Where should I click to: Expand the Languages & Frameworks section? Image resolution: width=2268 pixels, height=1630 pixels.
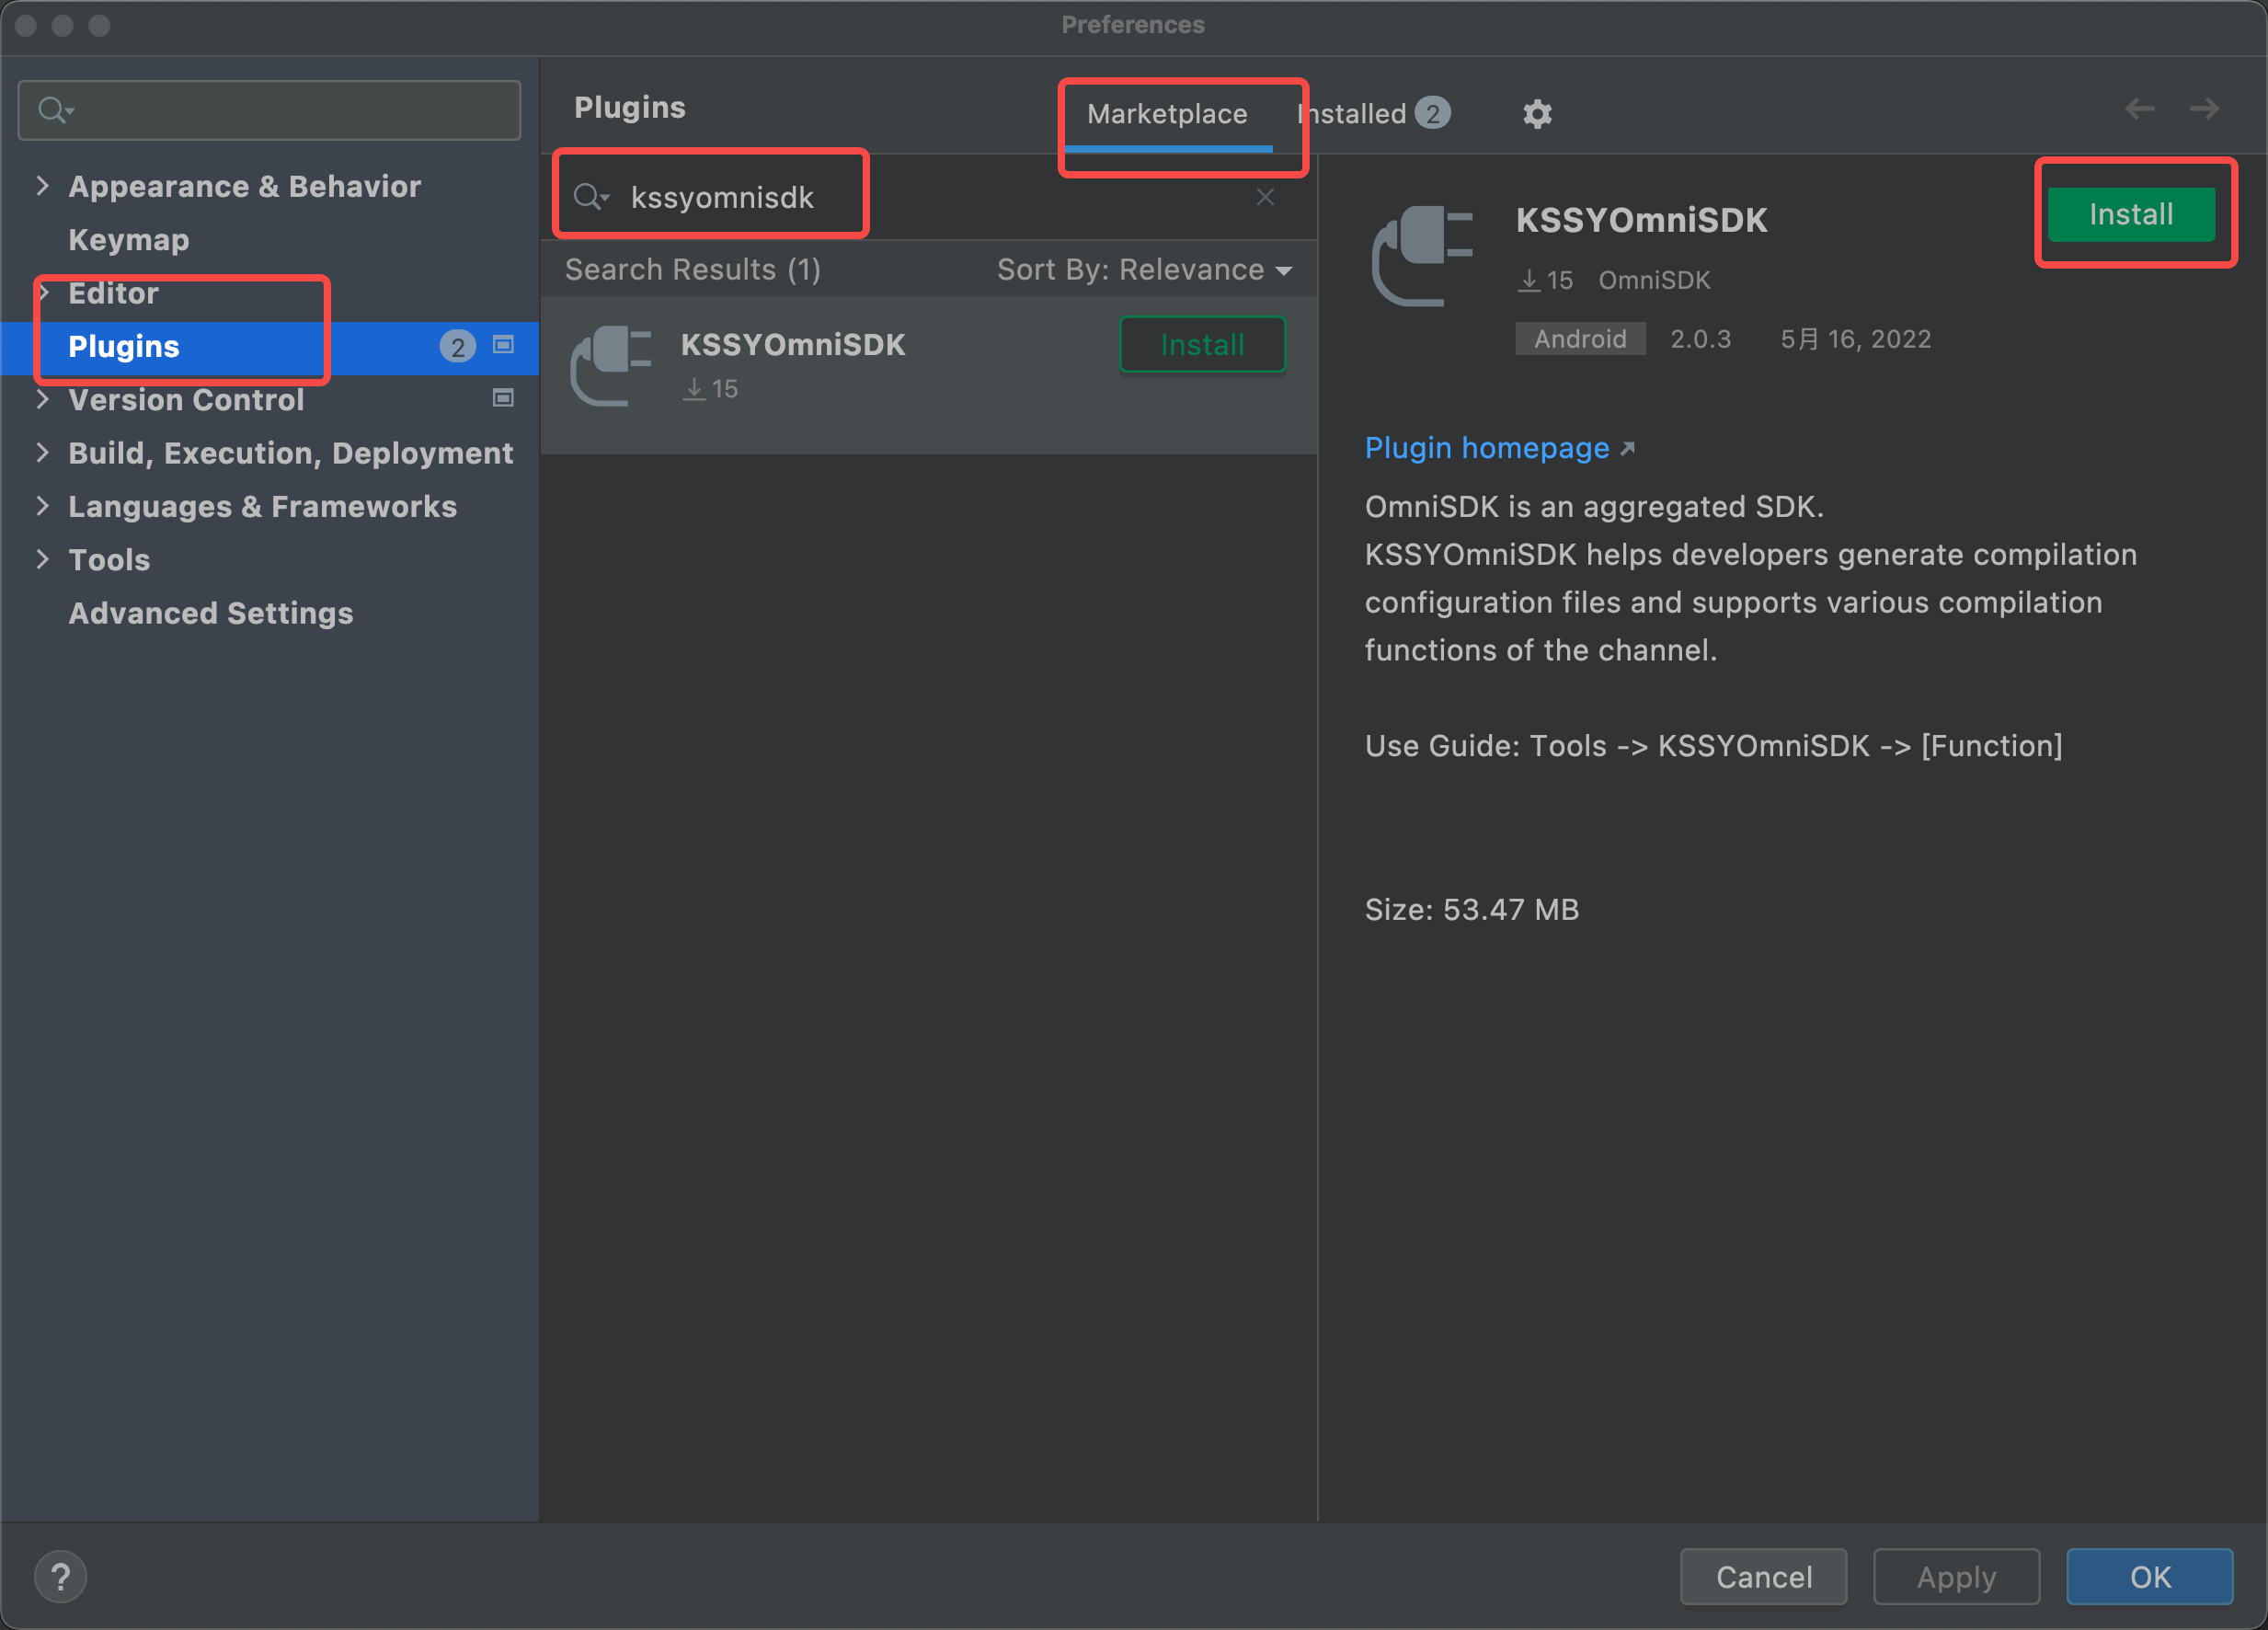[42, 505]
